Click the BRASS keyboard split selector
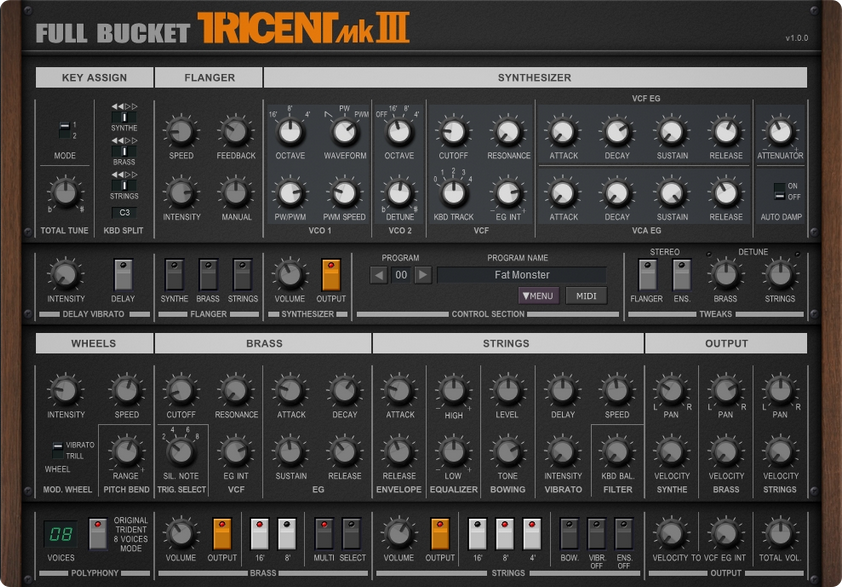 coord(124,151)
